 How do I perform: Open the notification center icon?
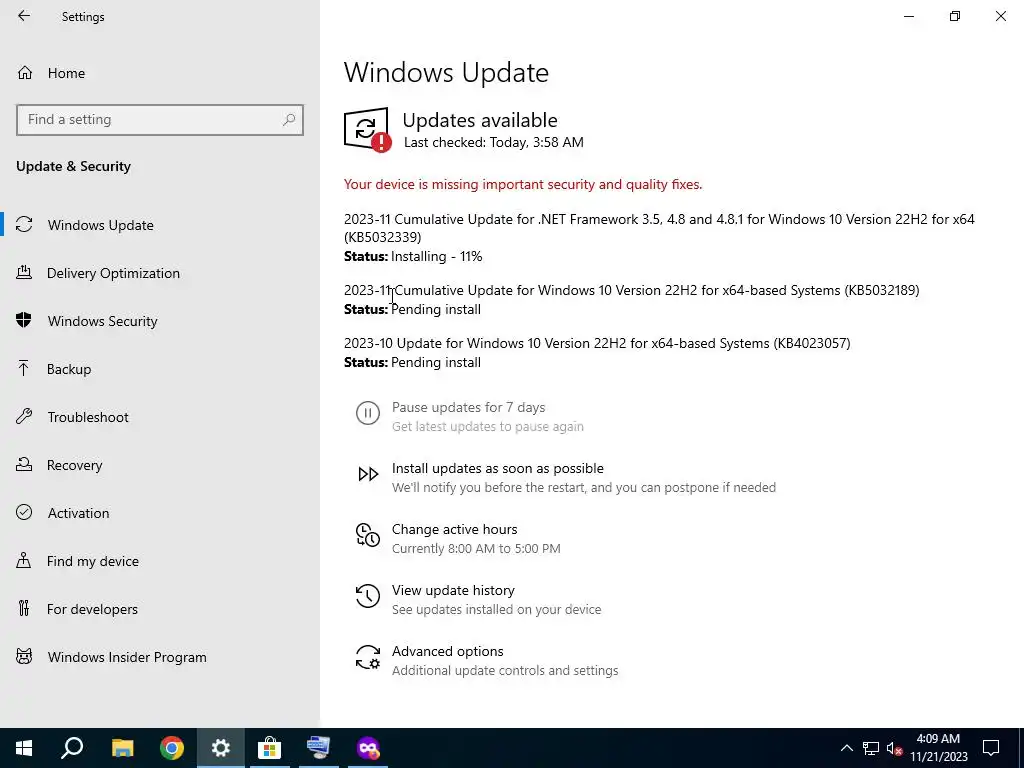pos(991,748)
